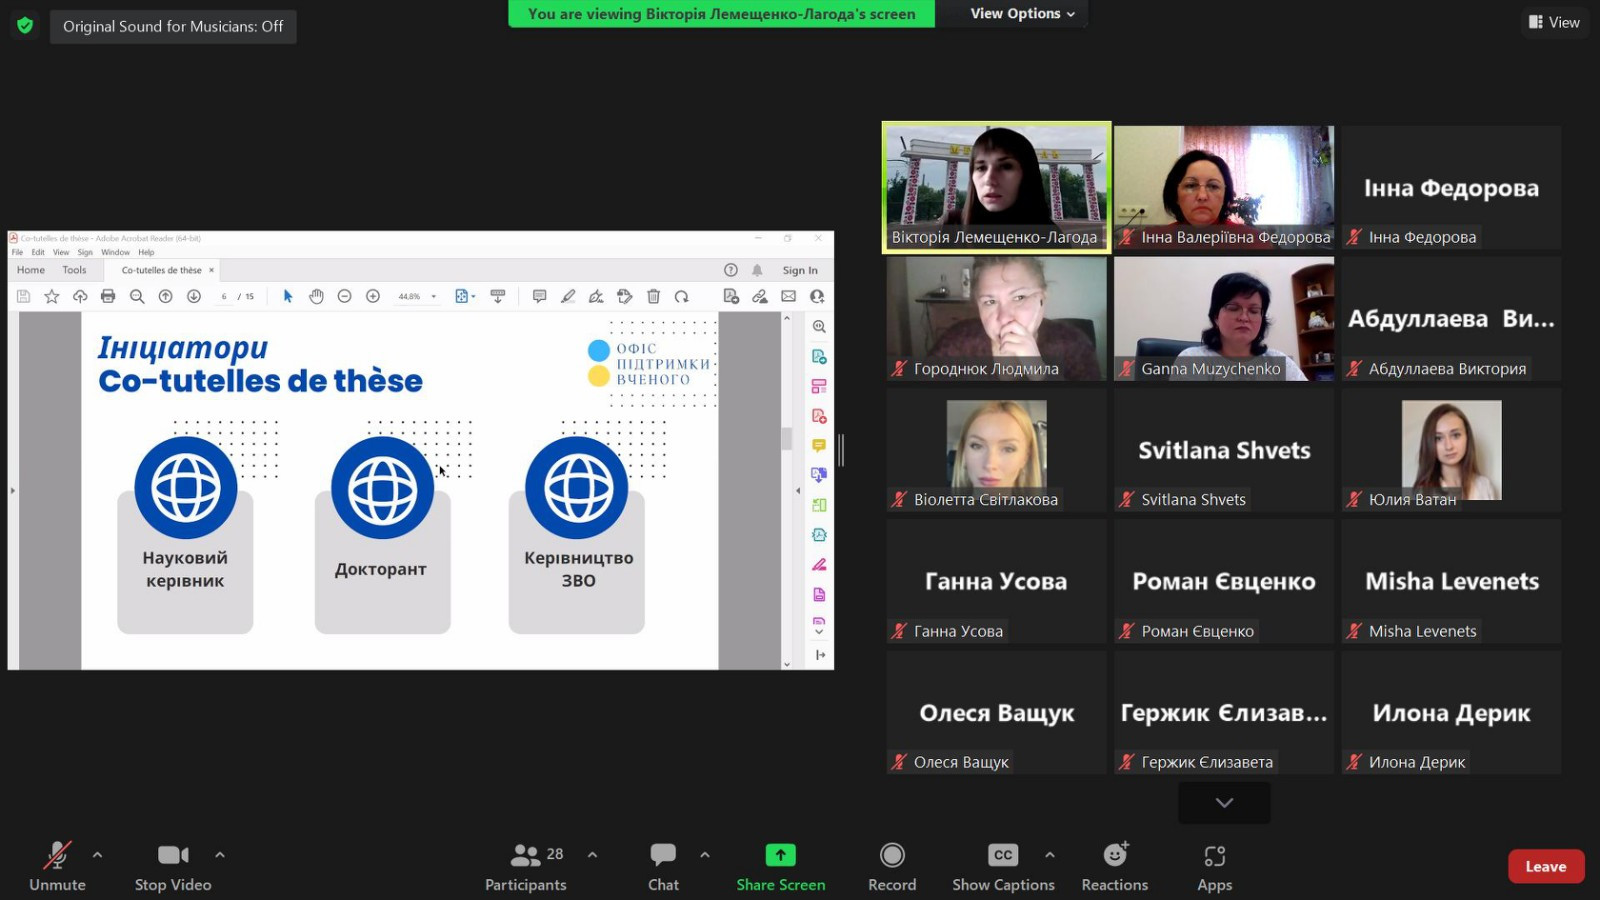Open the Edit menu in Acrobat
The height and width of the screenshot is (900, 1600).
tap(38, 252)
